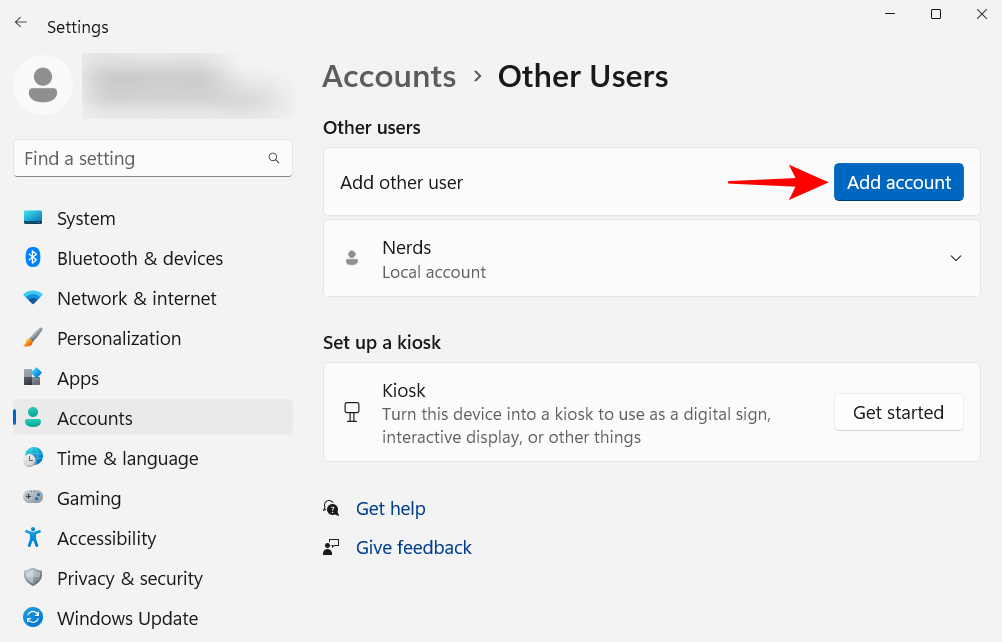This screenshot has height=642, width=1002.
Task: Open the Privacy & security shield icon
Action: (x=33, y=578)
